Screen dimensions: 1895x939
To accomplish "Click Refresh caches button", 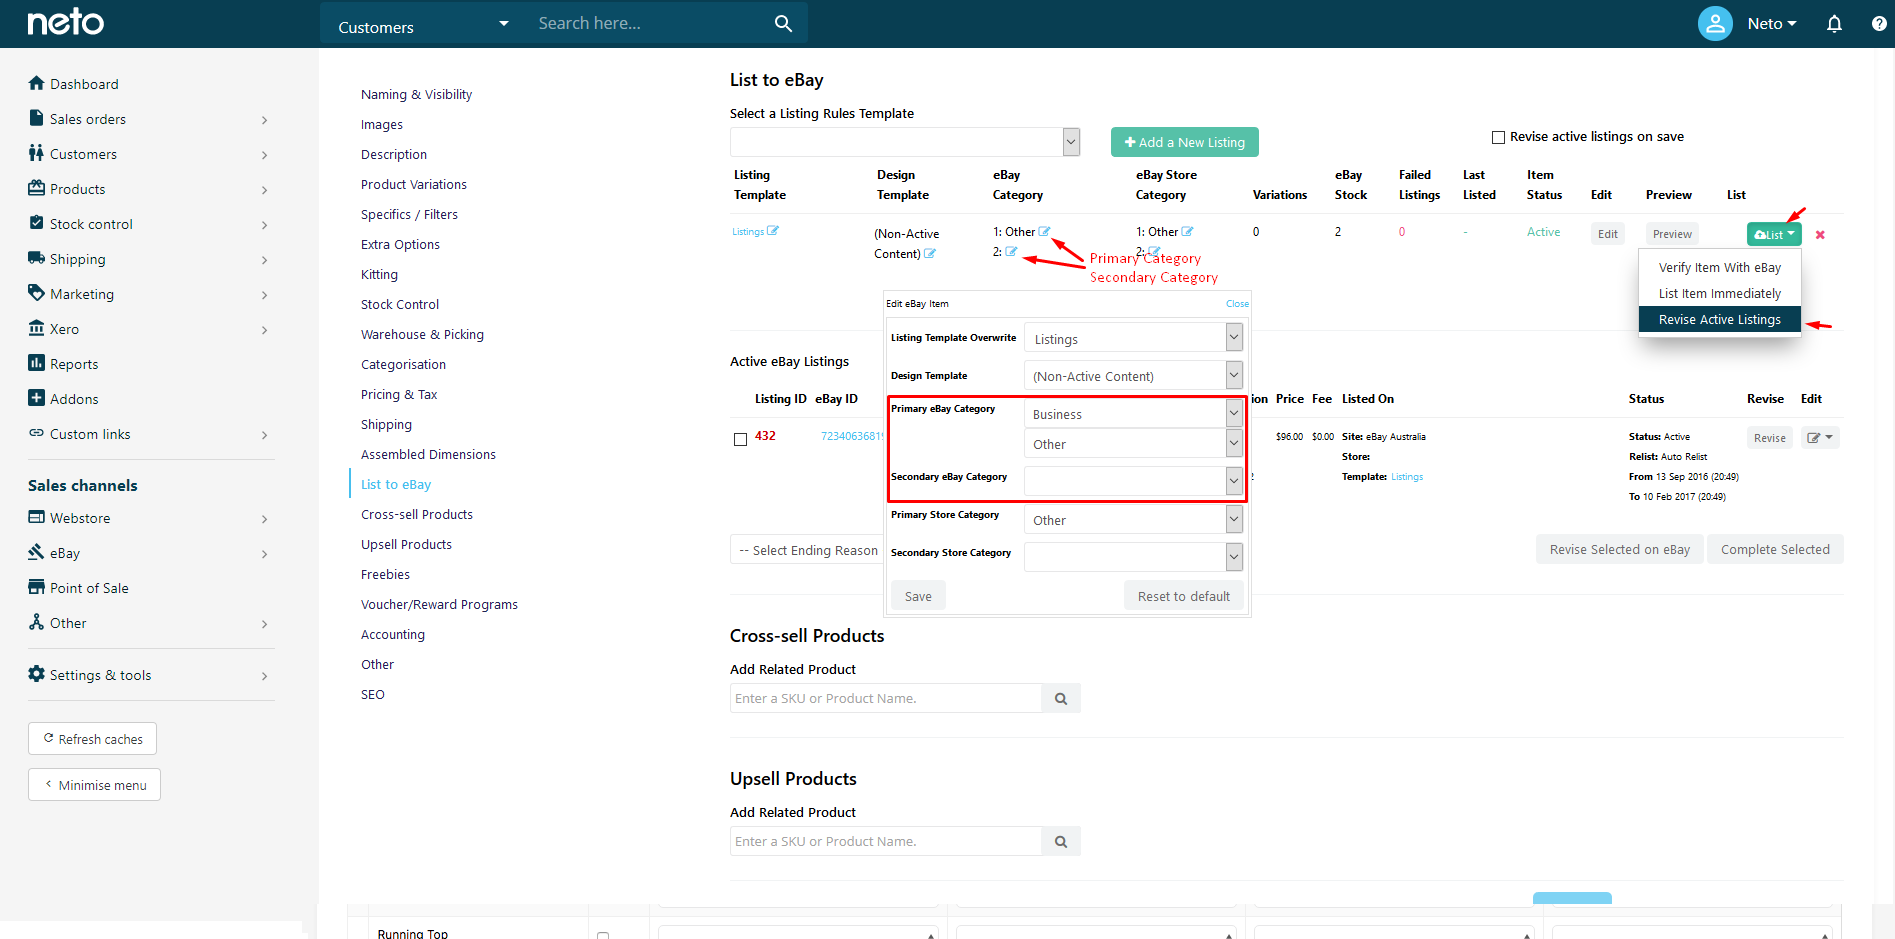I will click(92, 739).
